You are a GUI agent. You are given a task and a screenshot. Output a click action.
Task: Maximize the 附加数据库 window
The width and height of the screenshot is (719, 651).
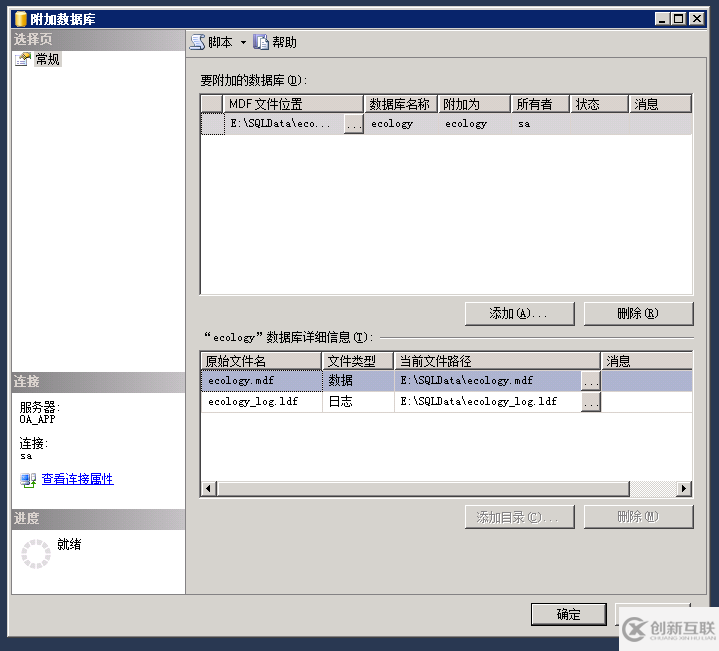679,19
